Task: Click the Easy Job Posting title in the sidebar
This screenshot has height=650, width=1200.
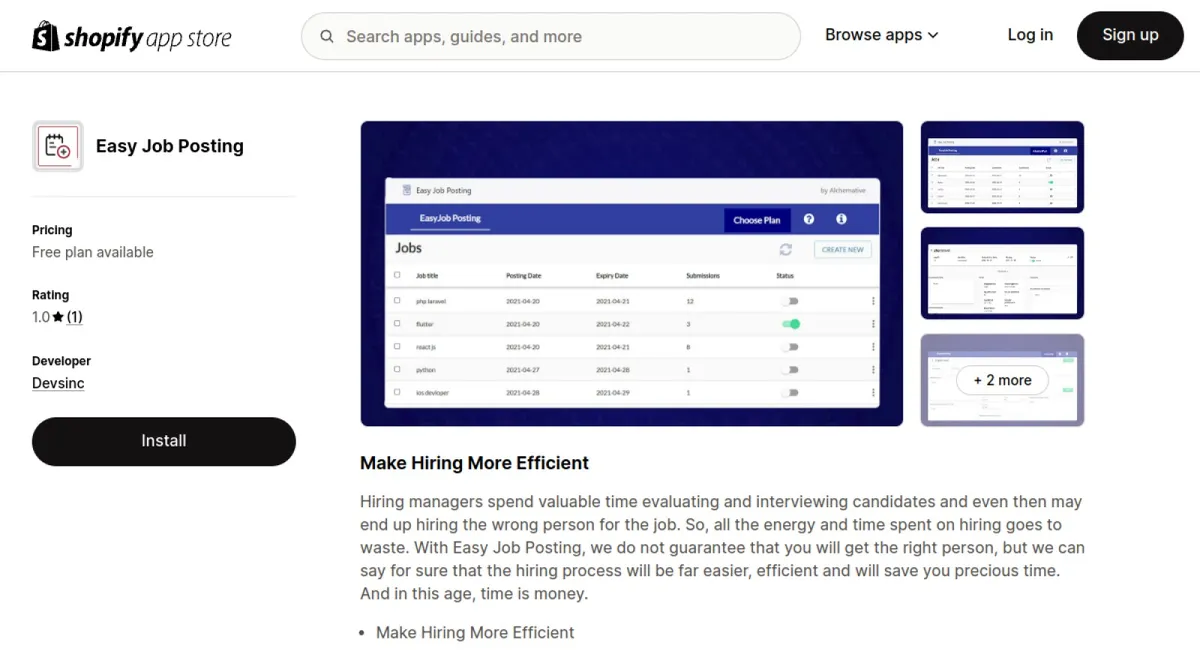Action: coord(170,146)
